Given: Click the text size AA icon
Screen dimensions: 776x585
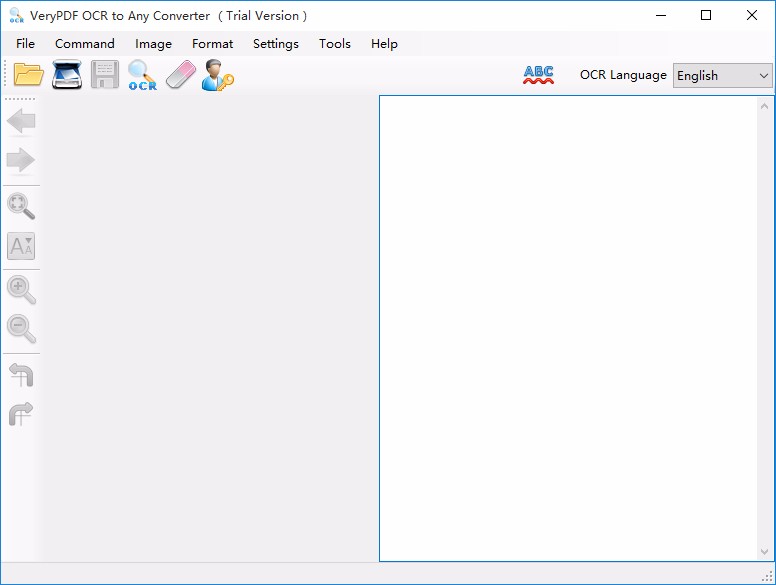Looking at the screenshot, I should pyautogui.click(x=21, y=246).
